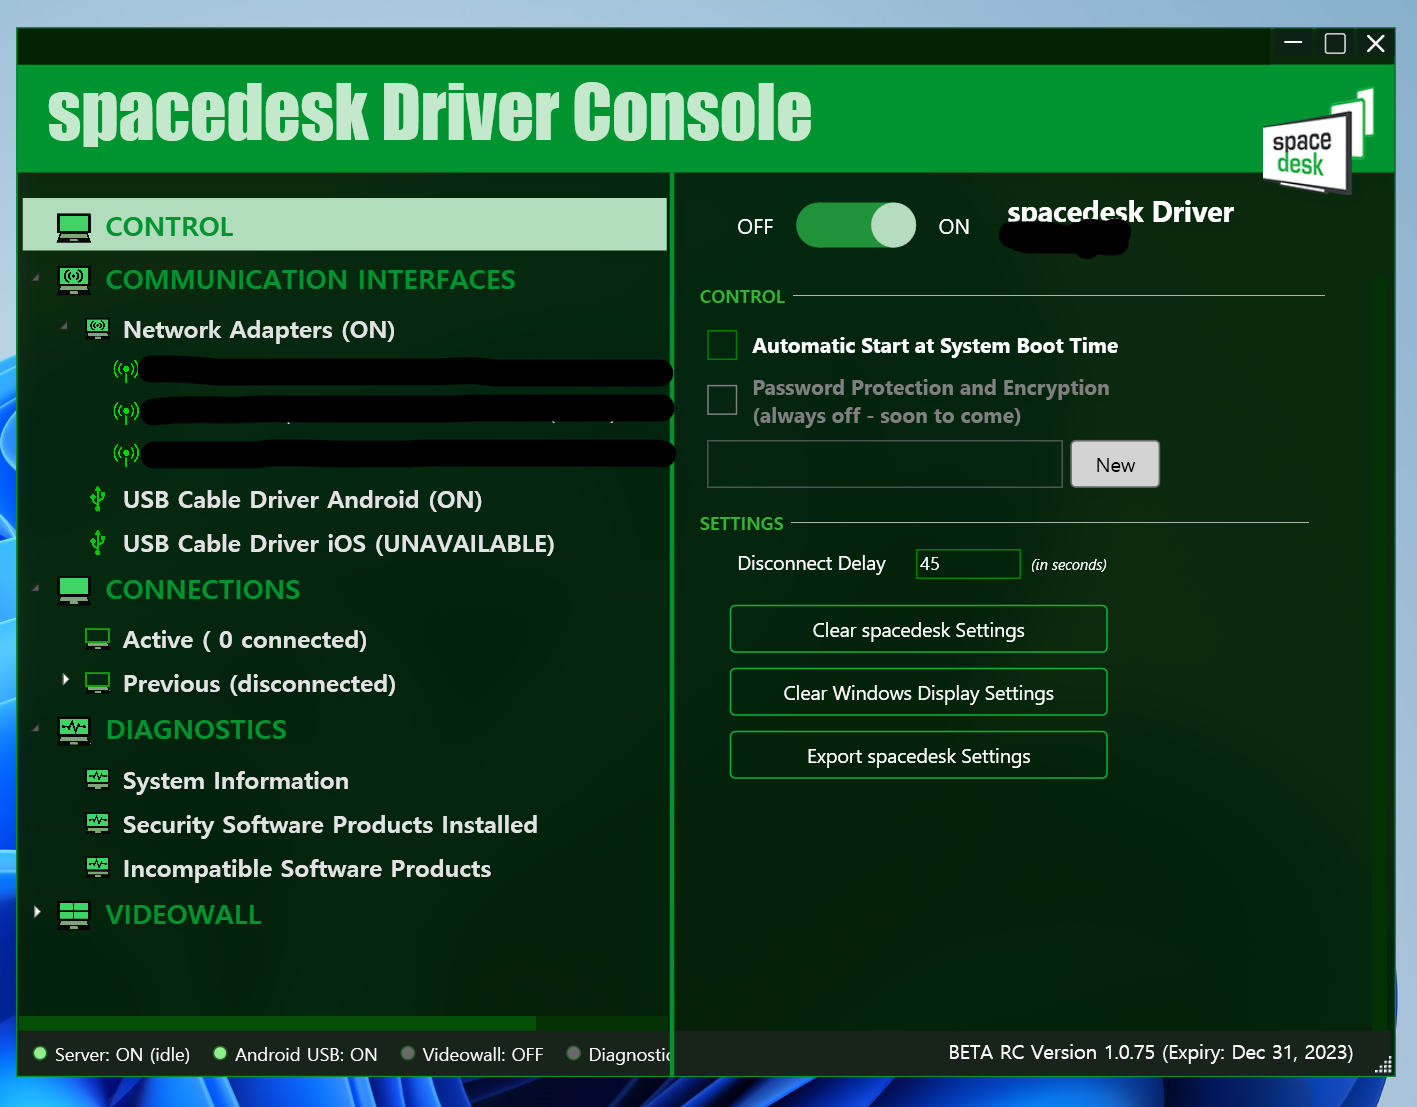This screenshot has width=1417, height=1107.
Task: Collapse the CONNECTIONS section
Action: [36, 588]
